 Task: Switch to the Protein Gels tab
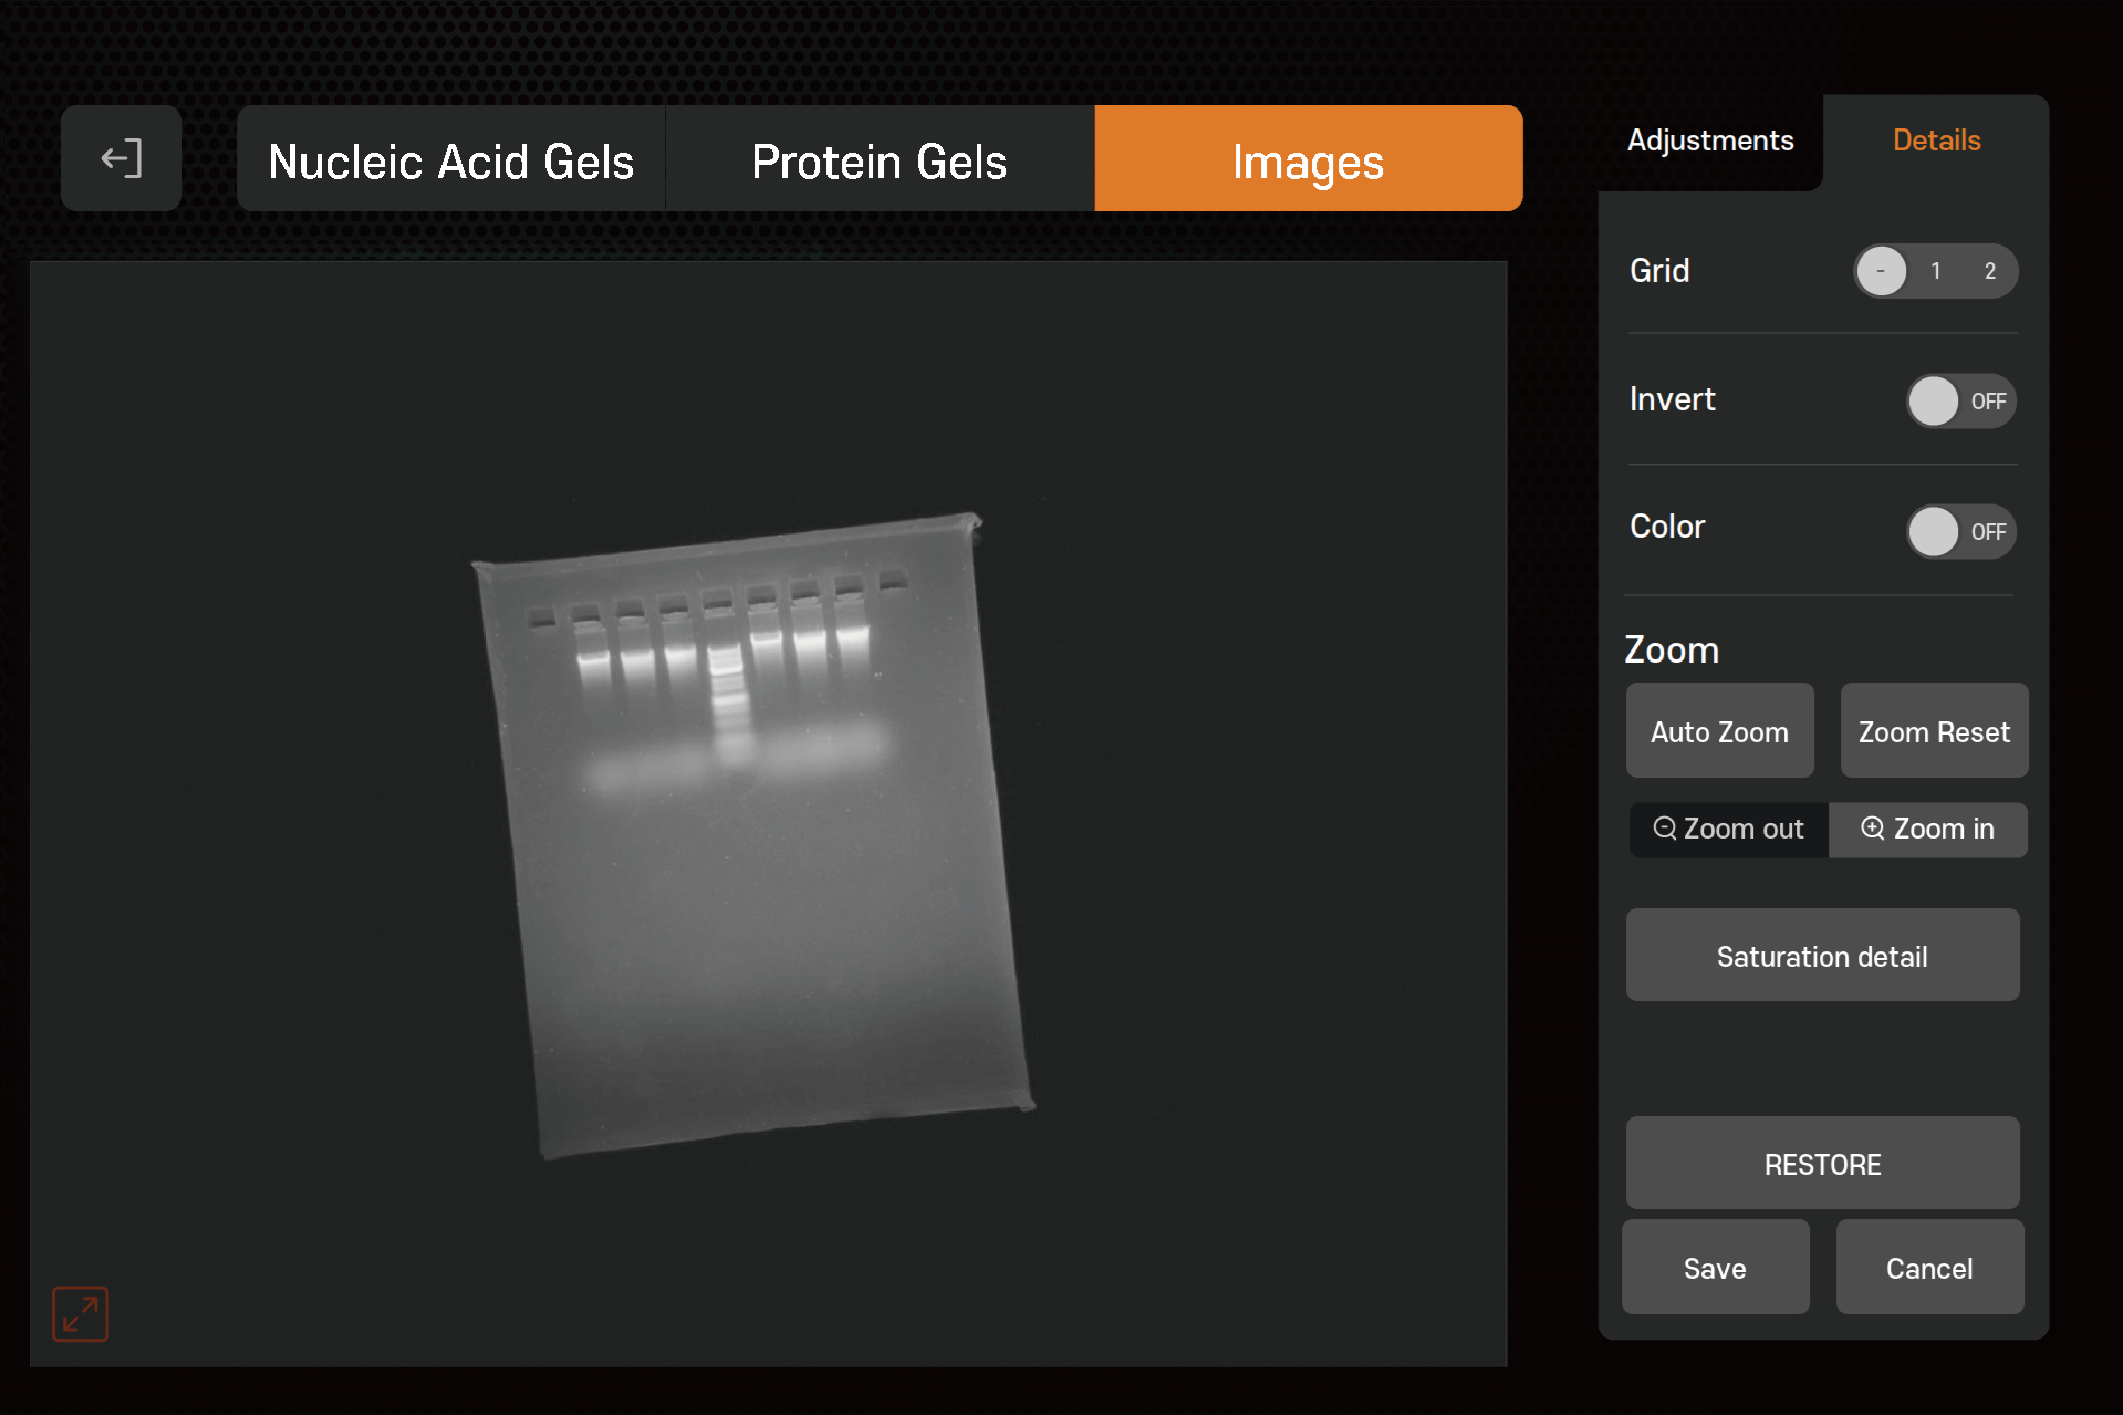point(879,159)
